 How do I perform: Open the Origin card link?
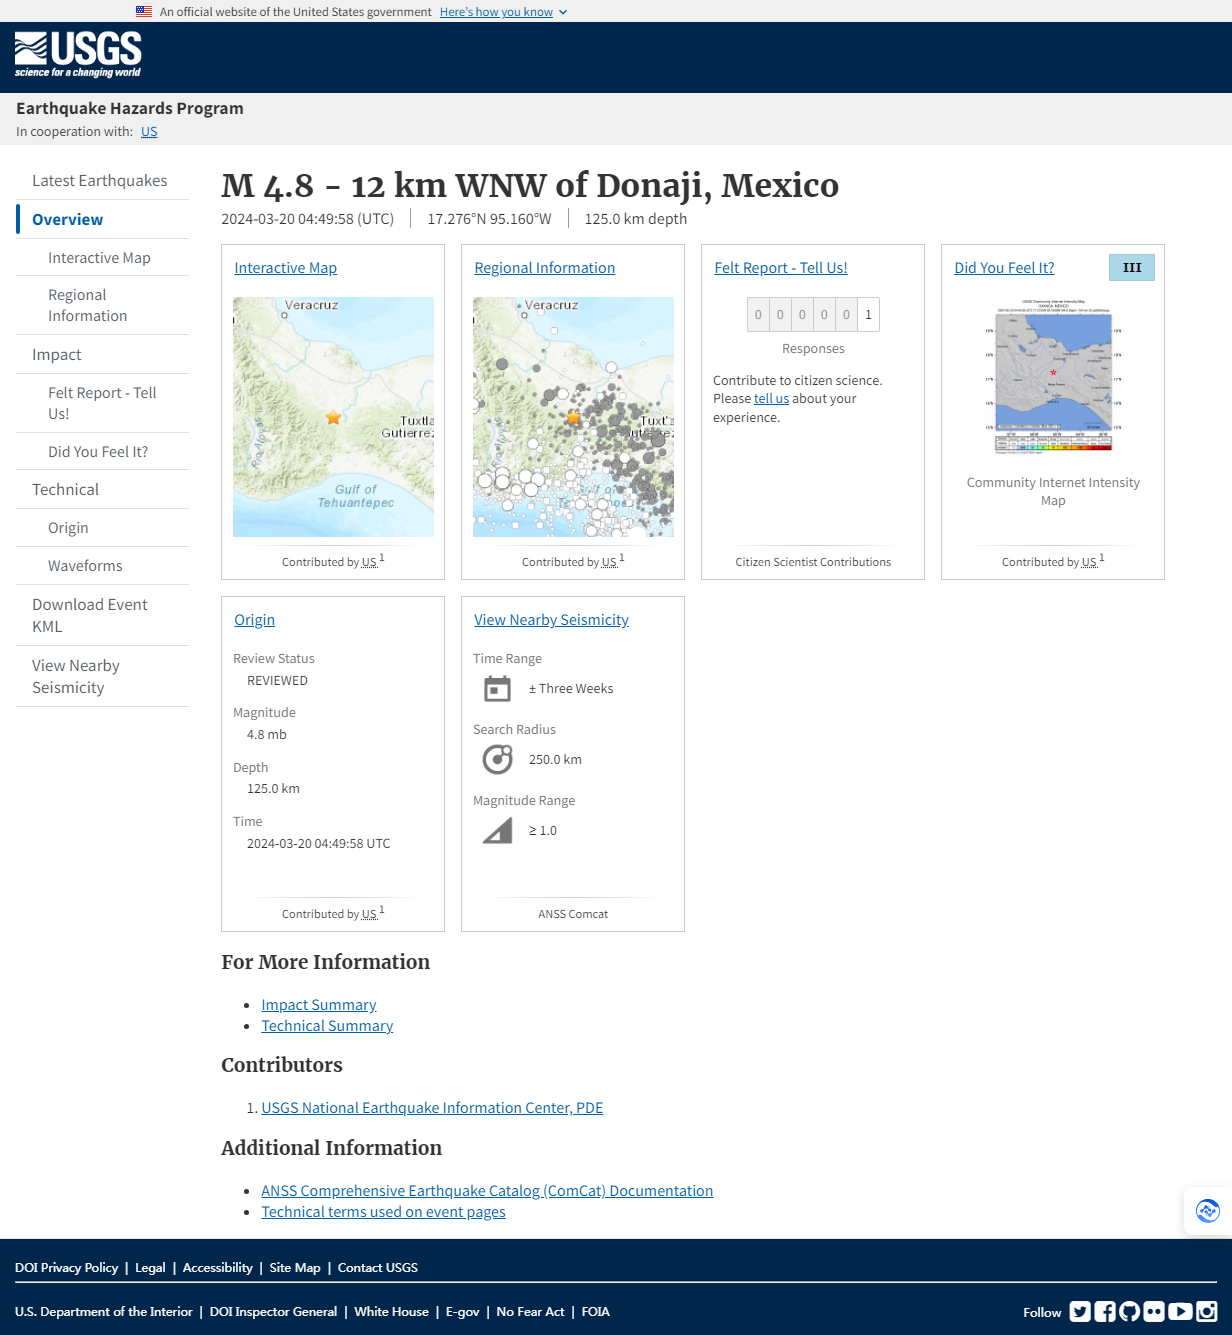coord(255,620)
